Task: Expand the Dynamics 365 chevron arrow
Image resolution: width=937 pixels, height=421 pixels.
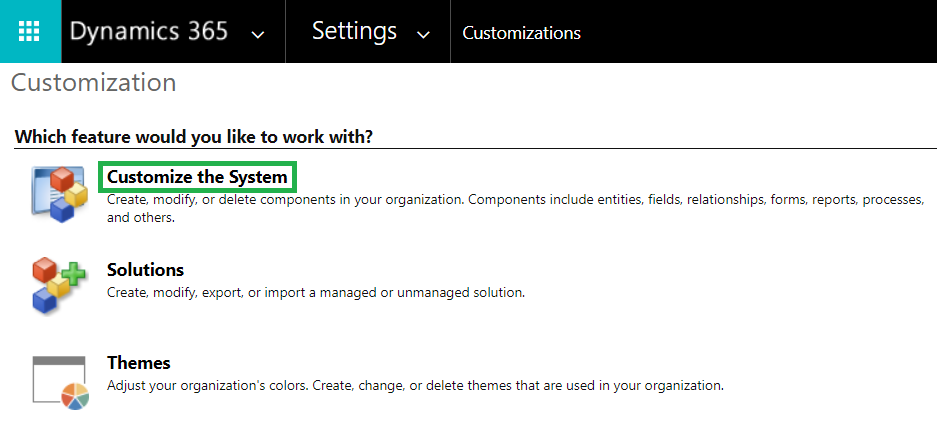Action: point(258,34)
